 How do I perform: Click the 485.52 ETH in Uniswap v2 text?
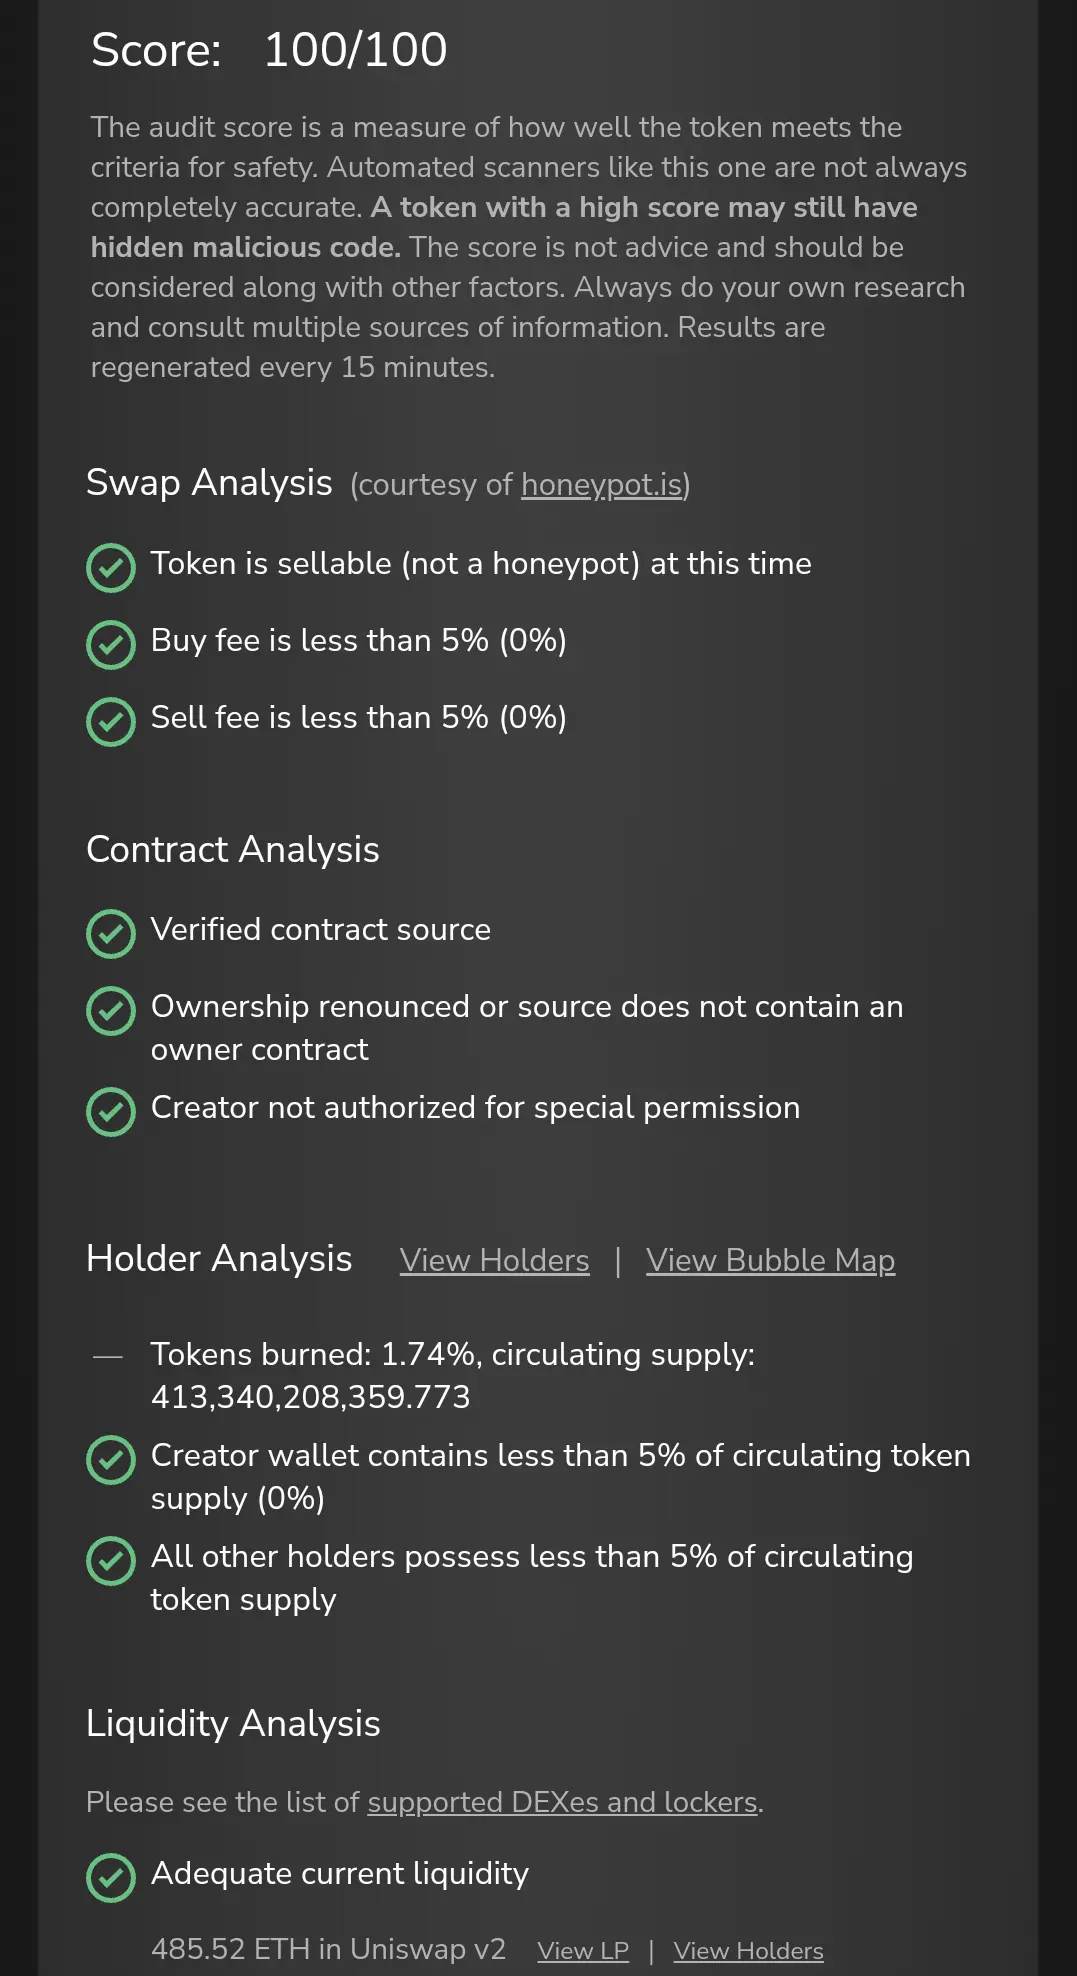328,1949
